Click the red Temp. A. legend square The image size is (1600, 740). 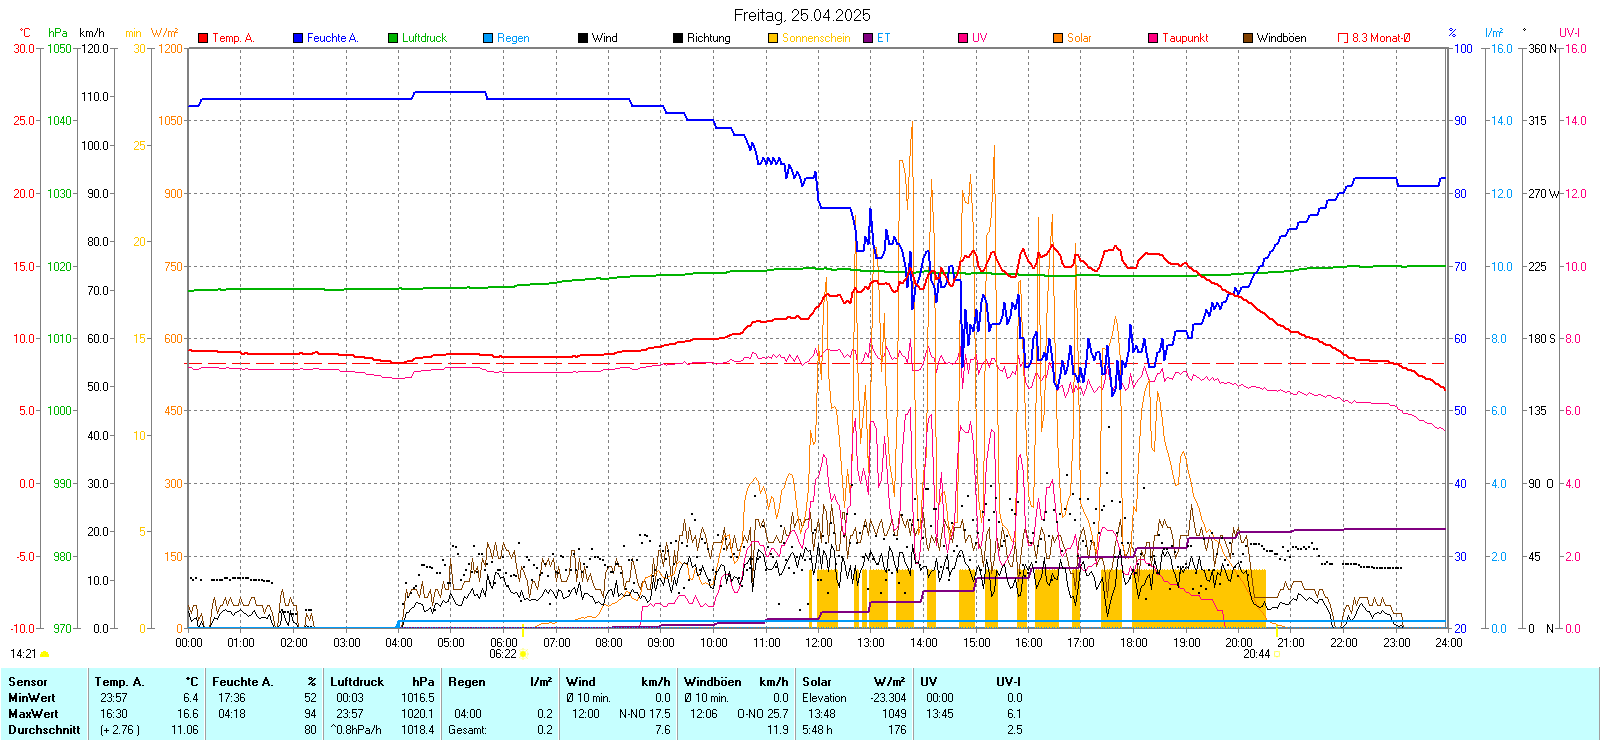coord(203,38)
